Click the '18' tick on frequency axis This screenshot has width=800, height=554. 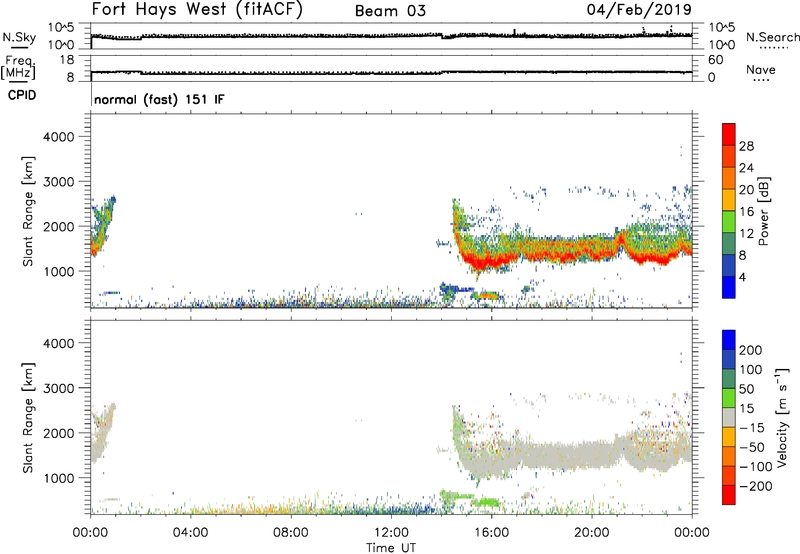[x=67, y=60]
